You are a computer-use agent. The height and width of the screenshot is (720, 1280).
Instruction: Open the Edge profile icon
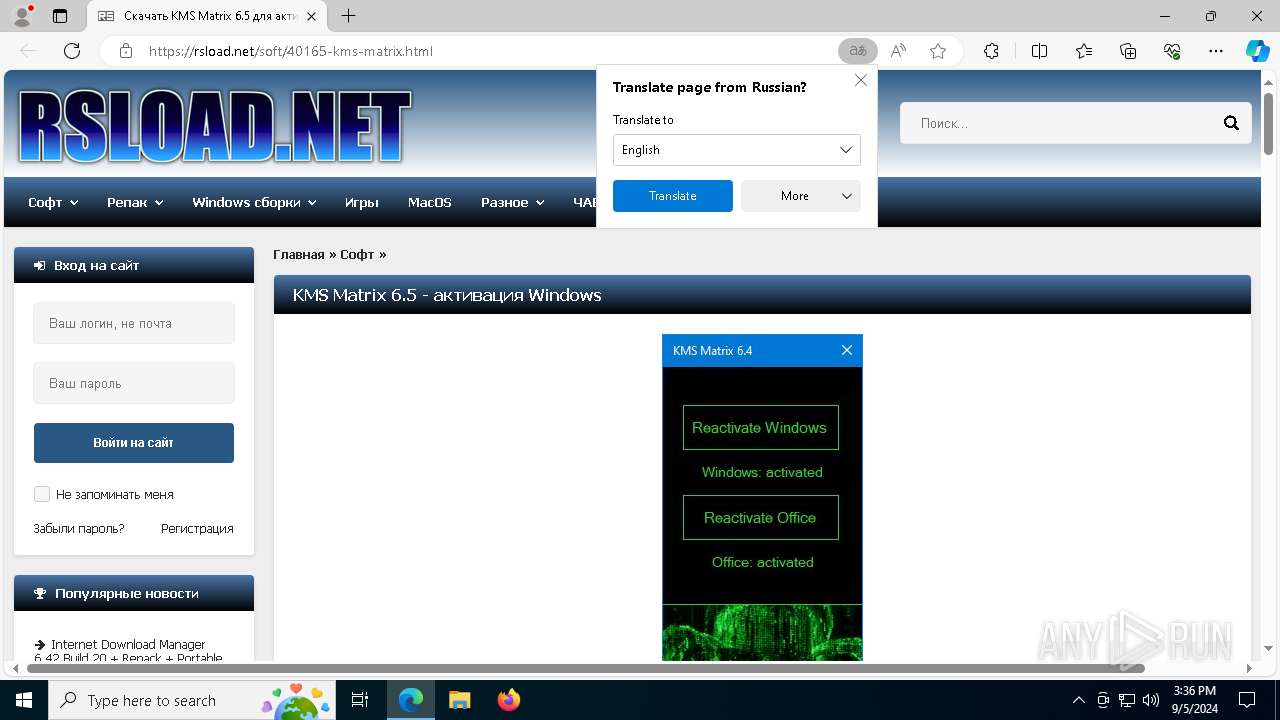click(21, 16)
